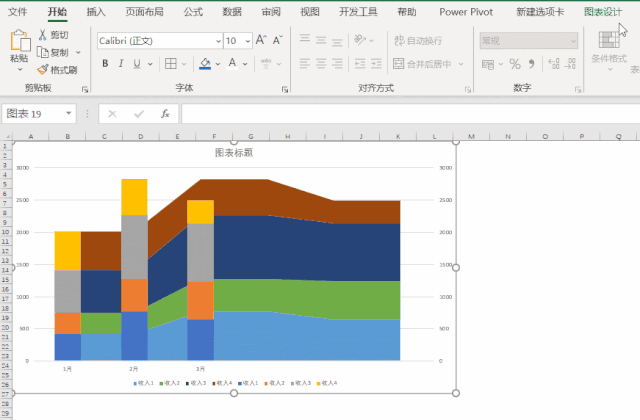Viewport: 640px width, 420px height.
Task: Click the Paste clipboard icon
Action: 20,40
